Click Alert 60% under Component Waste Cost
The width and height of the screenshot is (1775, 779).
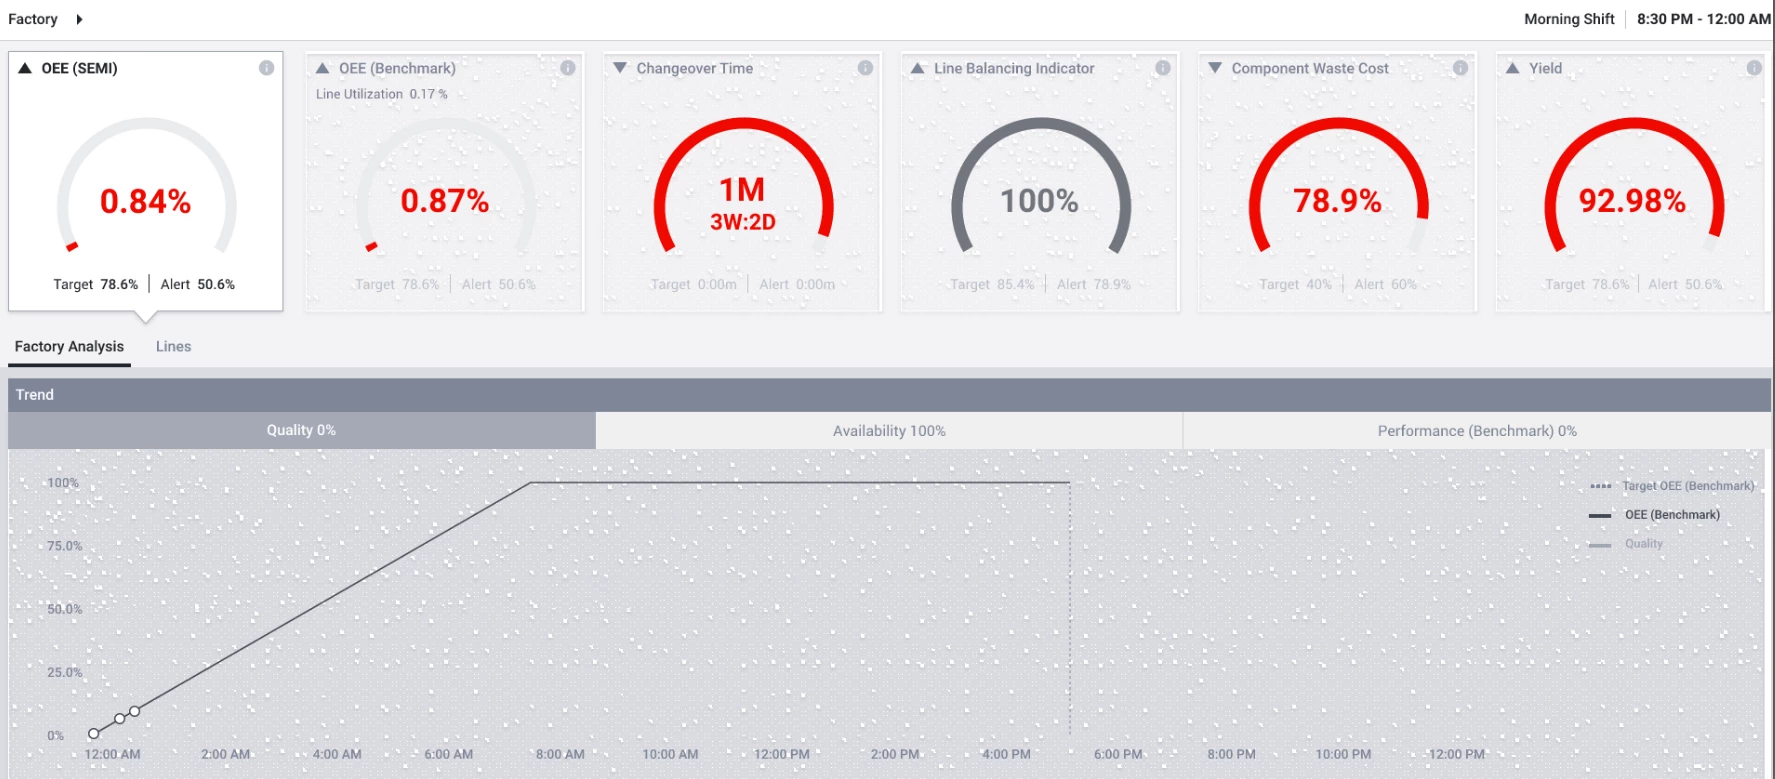click(1385, 284)
